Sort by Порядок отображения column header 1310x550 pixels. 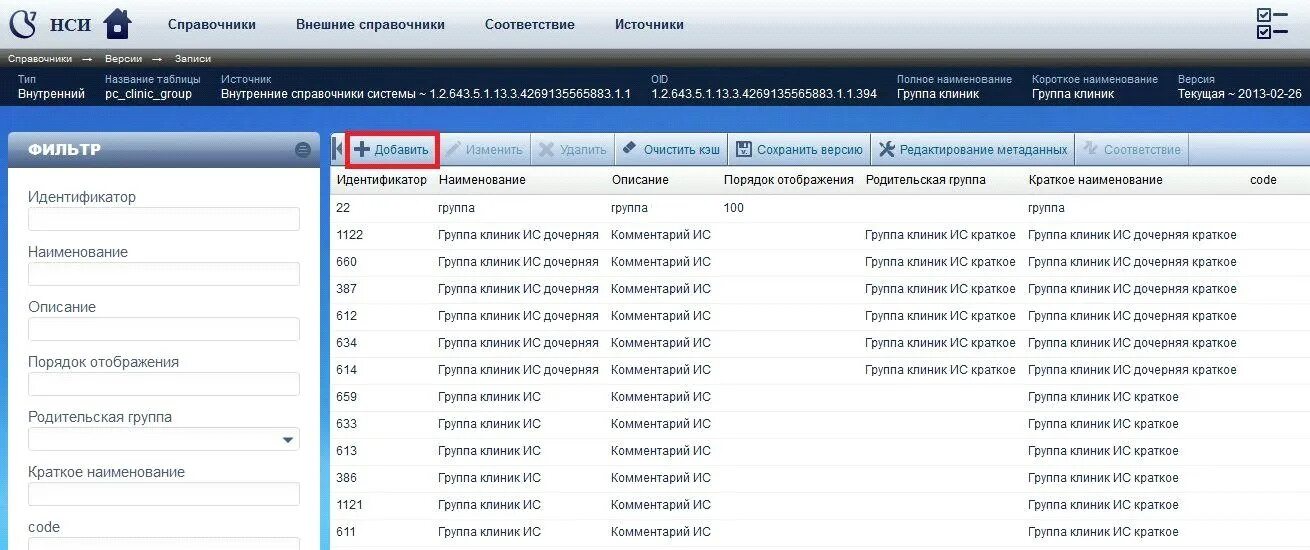coord(789,180)
